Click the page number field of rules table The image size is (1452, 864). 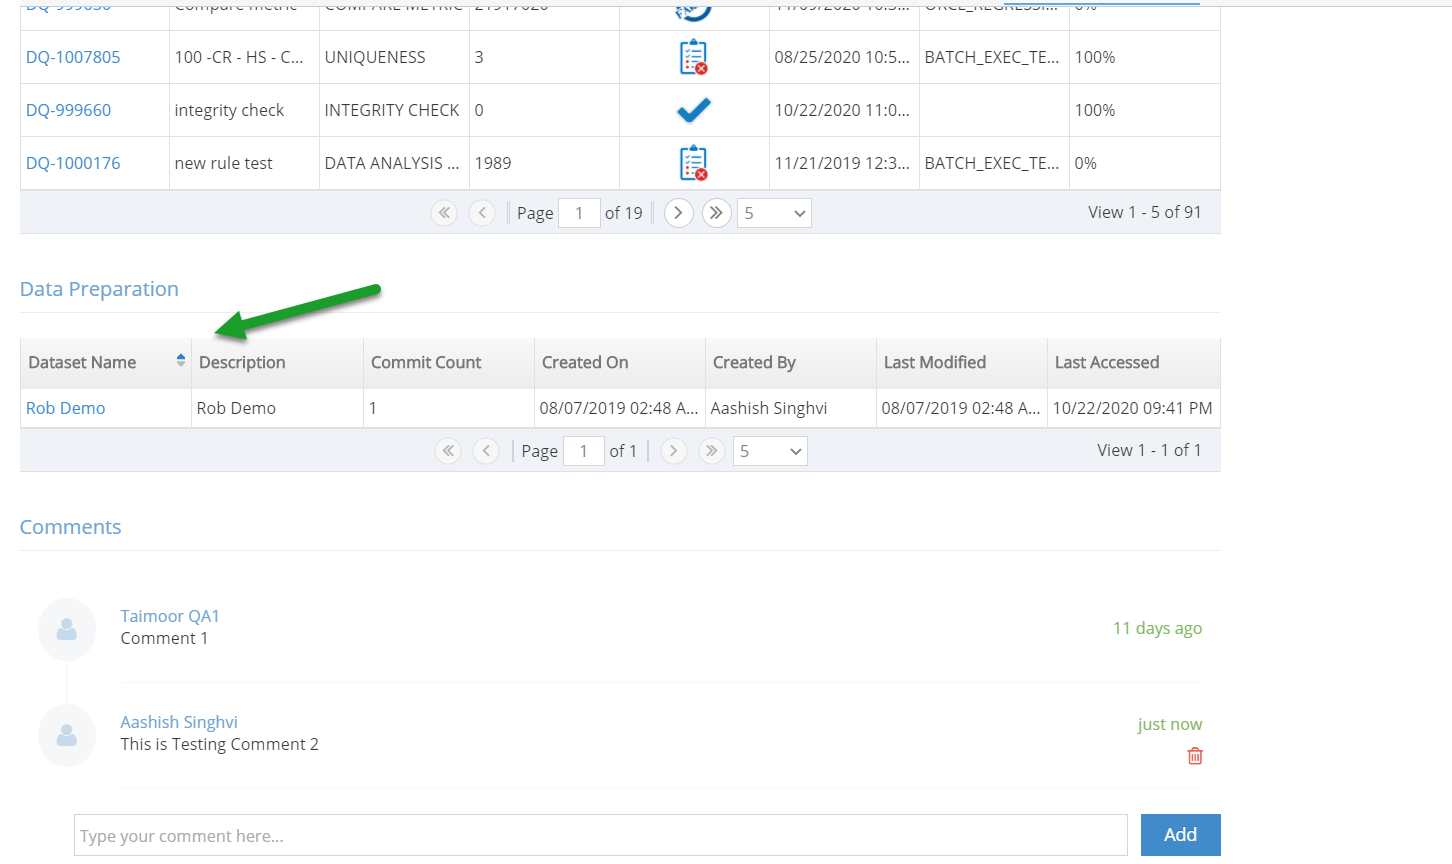[x=579, y=213]
